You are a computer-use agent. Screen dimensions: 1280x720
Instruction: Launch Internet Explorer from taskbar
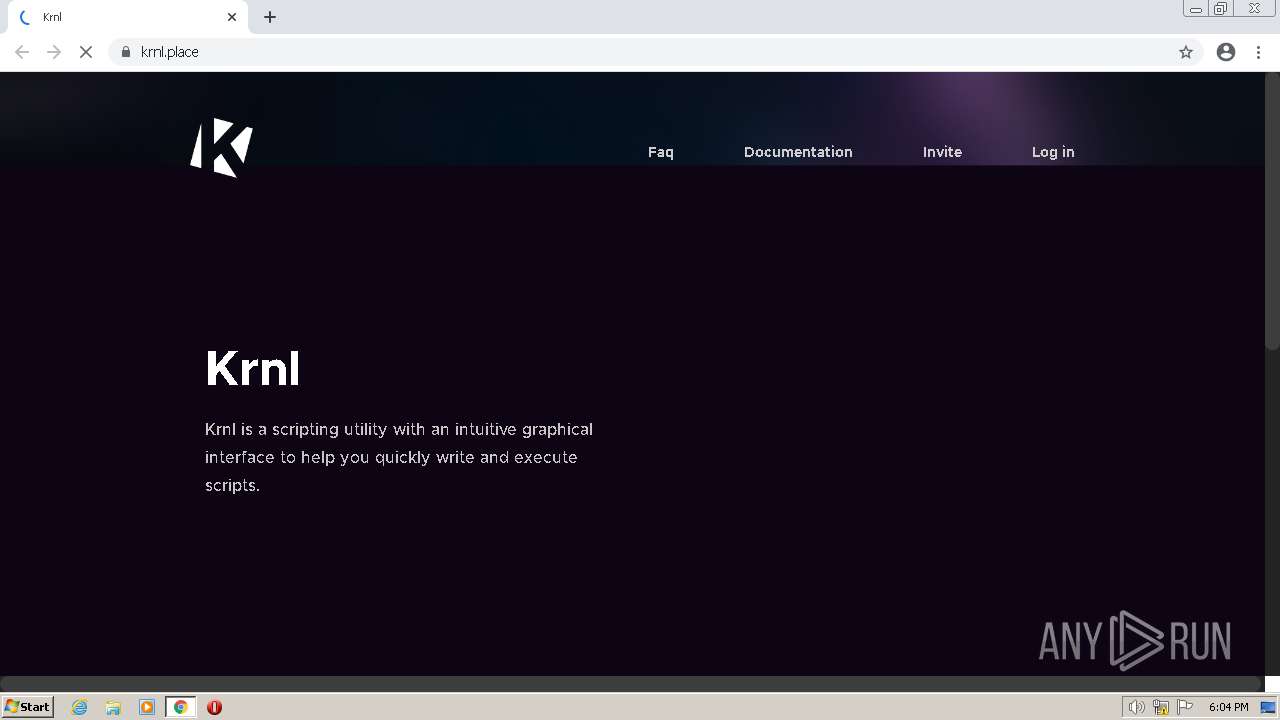coord(80,707)
